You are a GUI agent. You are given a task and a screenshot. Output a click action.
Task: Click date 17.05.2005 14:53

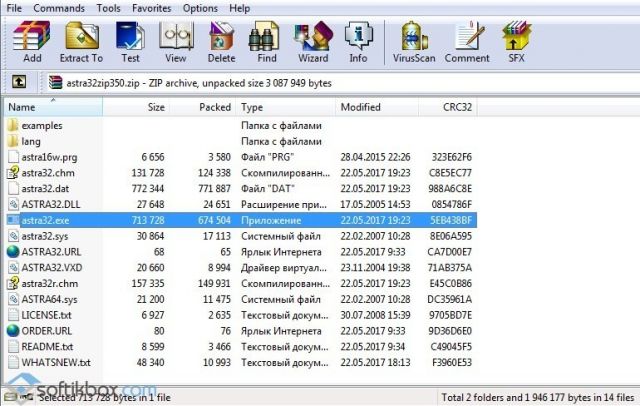(x=375, y=204)
